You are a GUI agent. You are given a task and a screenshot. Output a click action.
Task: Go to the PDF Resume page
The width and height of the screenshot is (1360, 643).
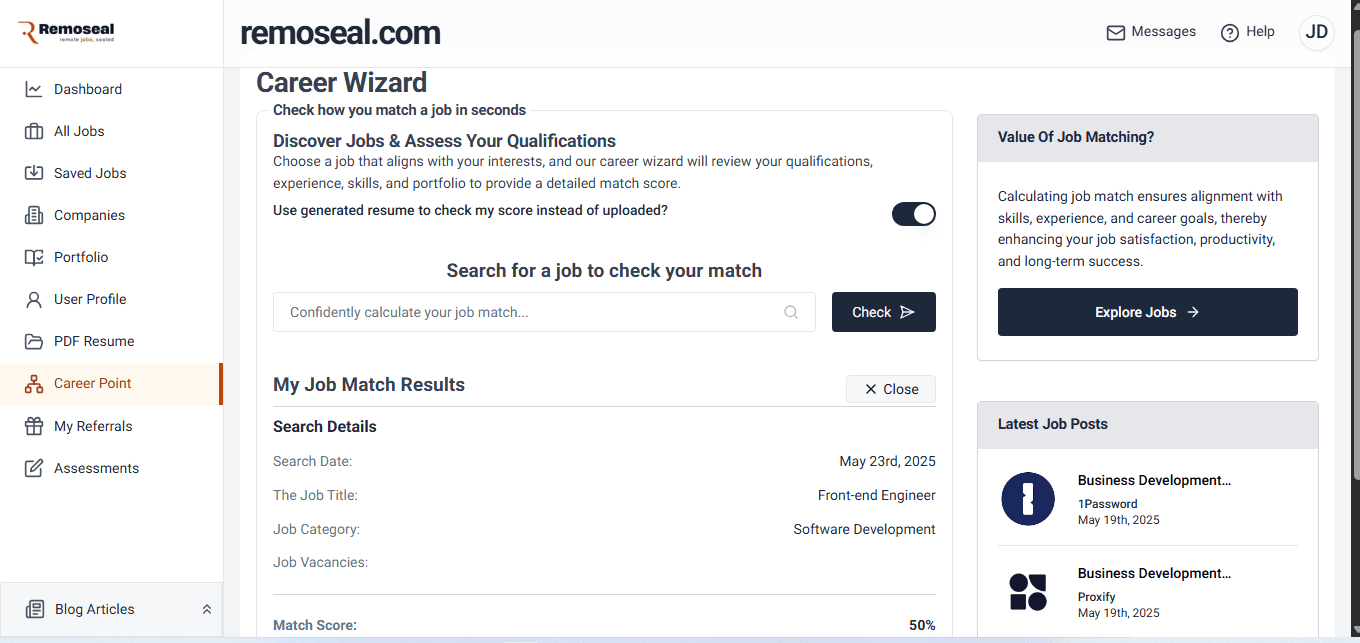(94, 341)
